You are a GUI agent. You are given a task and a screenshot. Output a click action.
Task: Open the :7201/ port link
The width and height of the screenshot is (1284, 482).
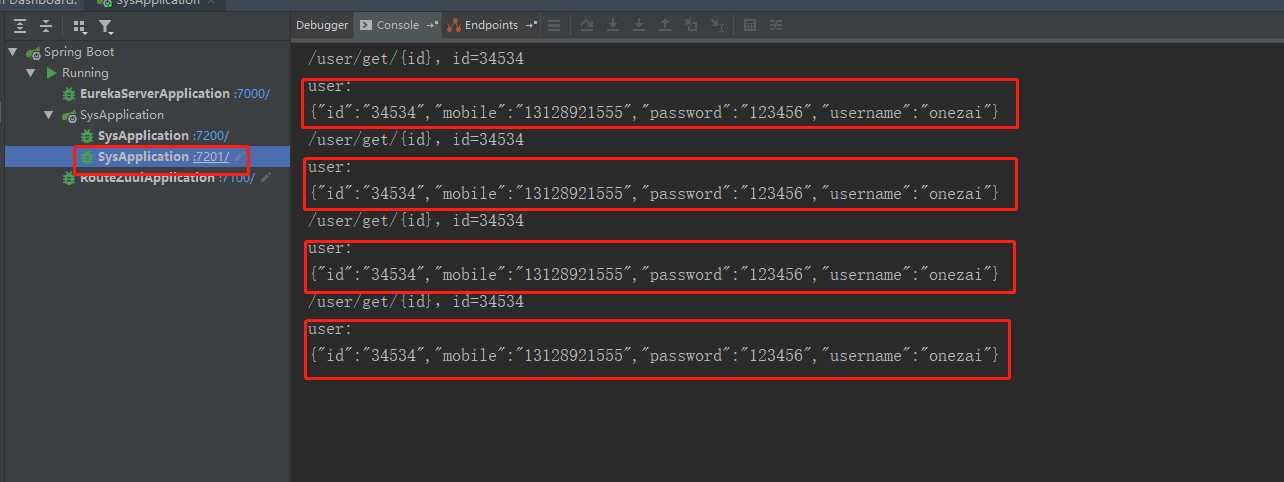click(211, 157)
